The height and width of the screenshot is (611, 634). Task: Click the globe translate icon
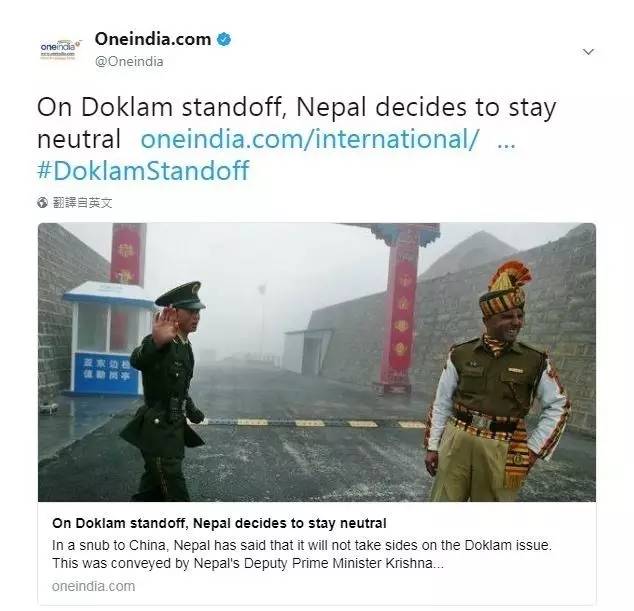[42, 202]
